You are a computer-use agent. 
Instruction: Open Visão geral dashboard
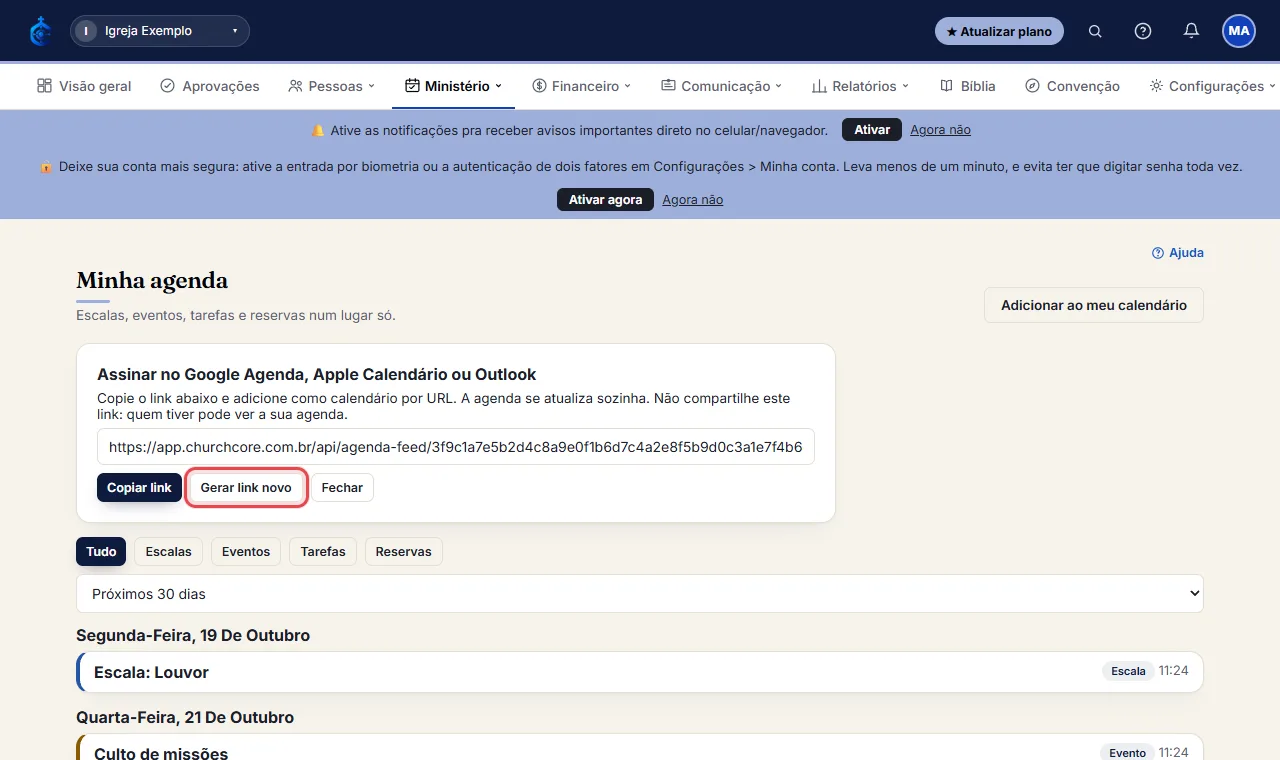pos(84,86)
